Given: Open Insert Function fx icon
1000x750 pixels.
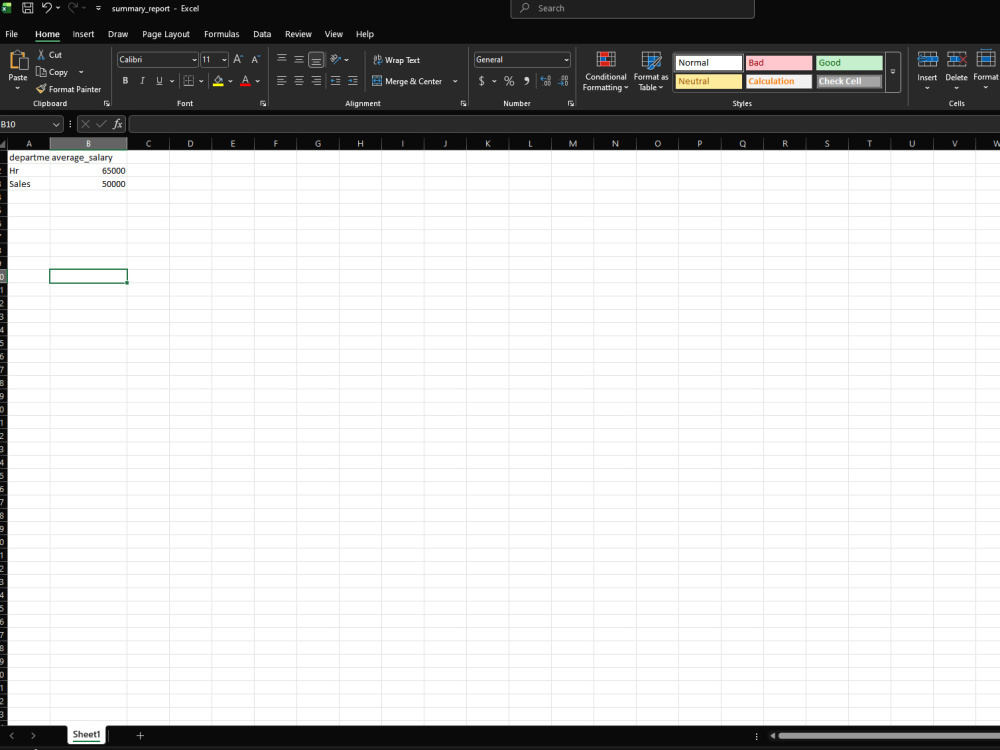Looking at the screenshot, I should point(117,124).
